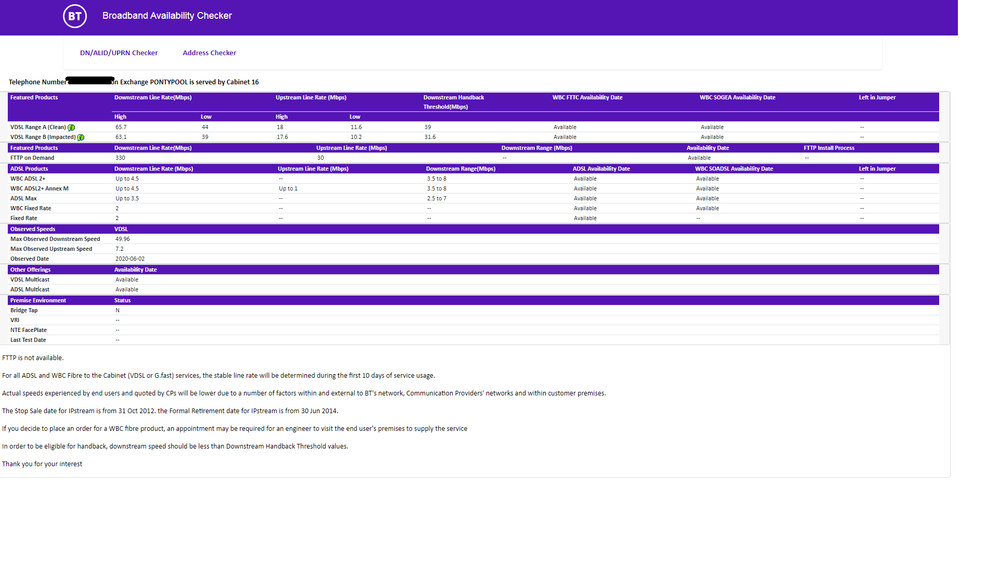Image resolution: width=999 pixels, height=562 pixels.
Task: Select the 'NTE FacePlate' row label
Action: [28, 331]
